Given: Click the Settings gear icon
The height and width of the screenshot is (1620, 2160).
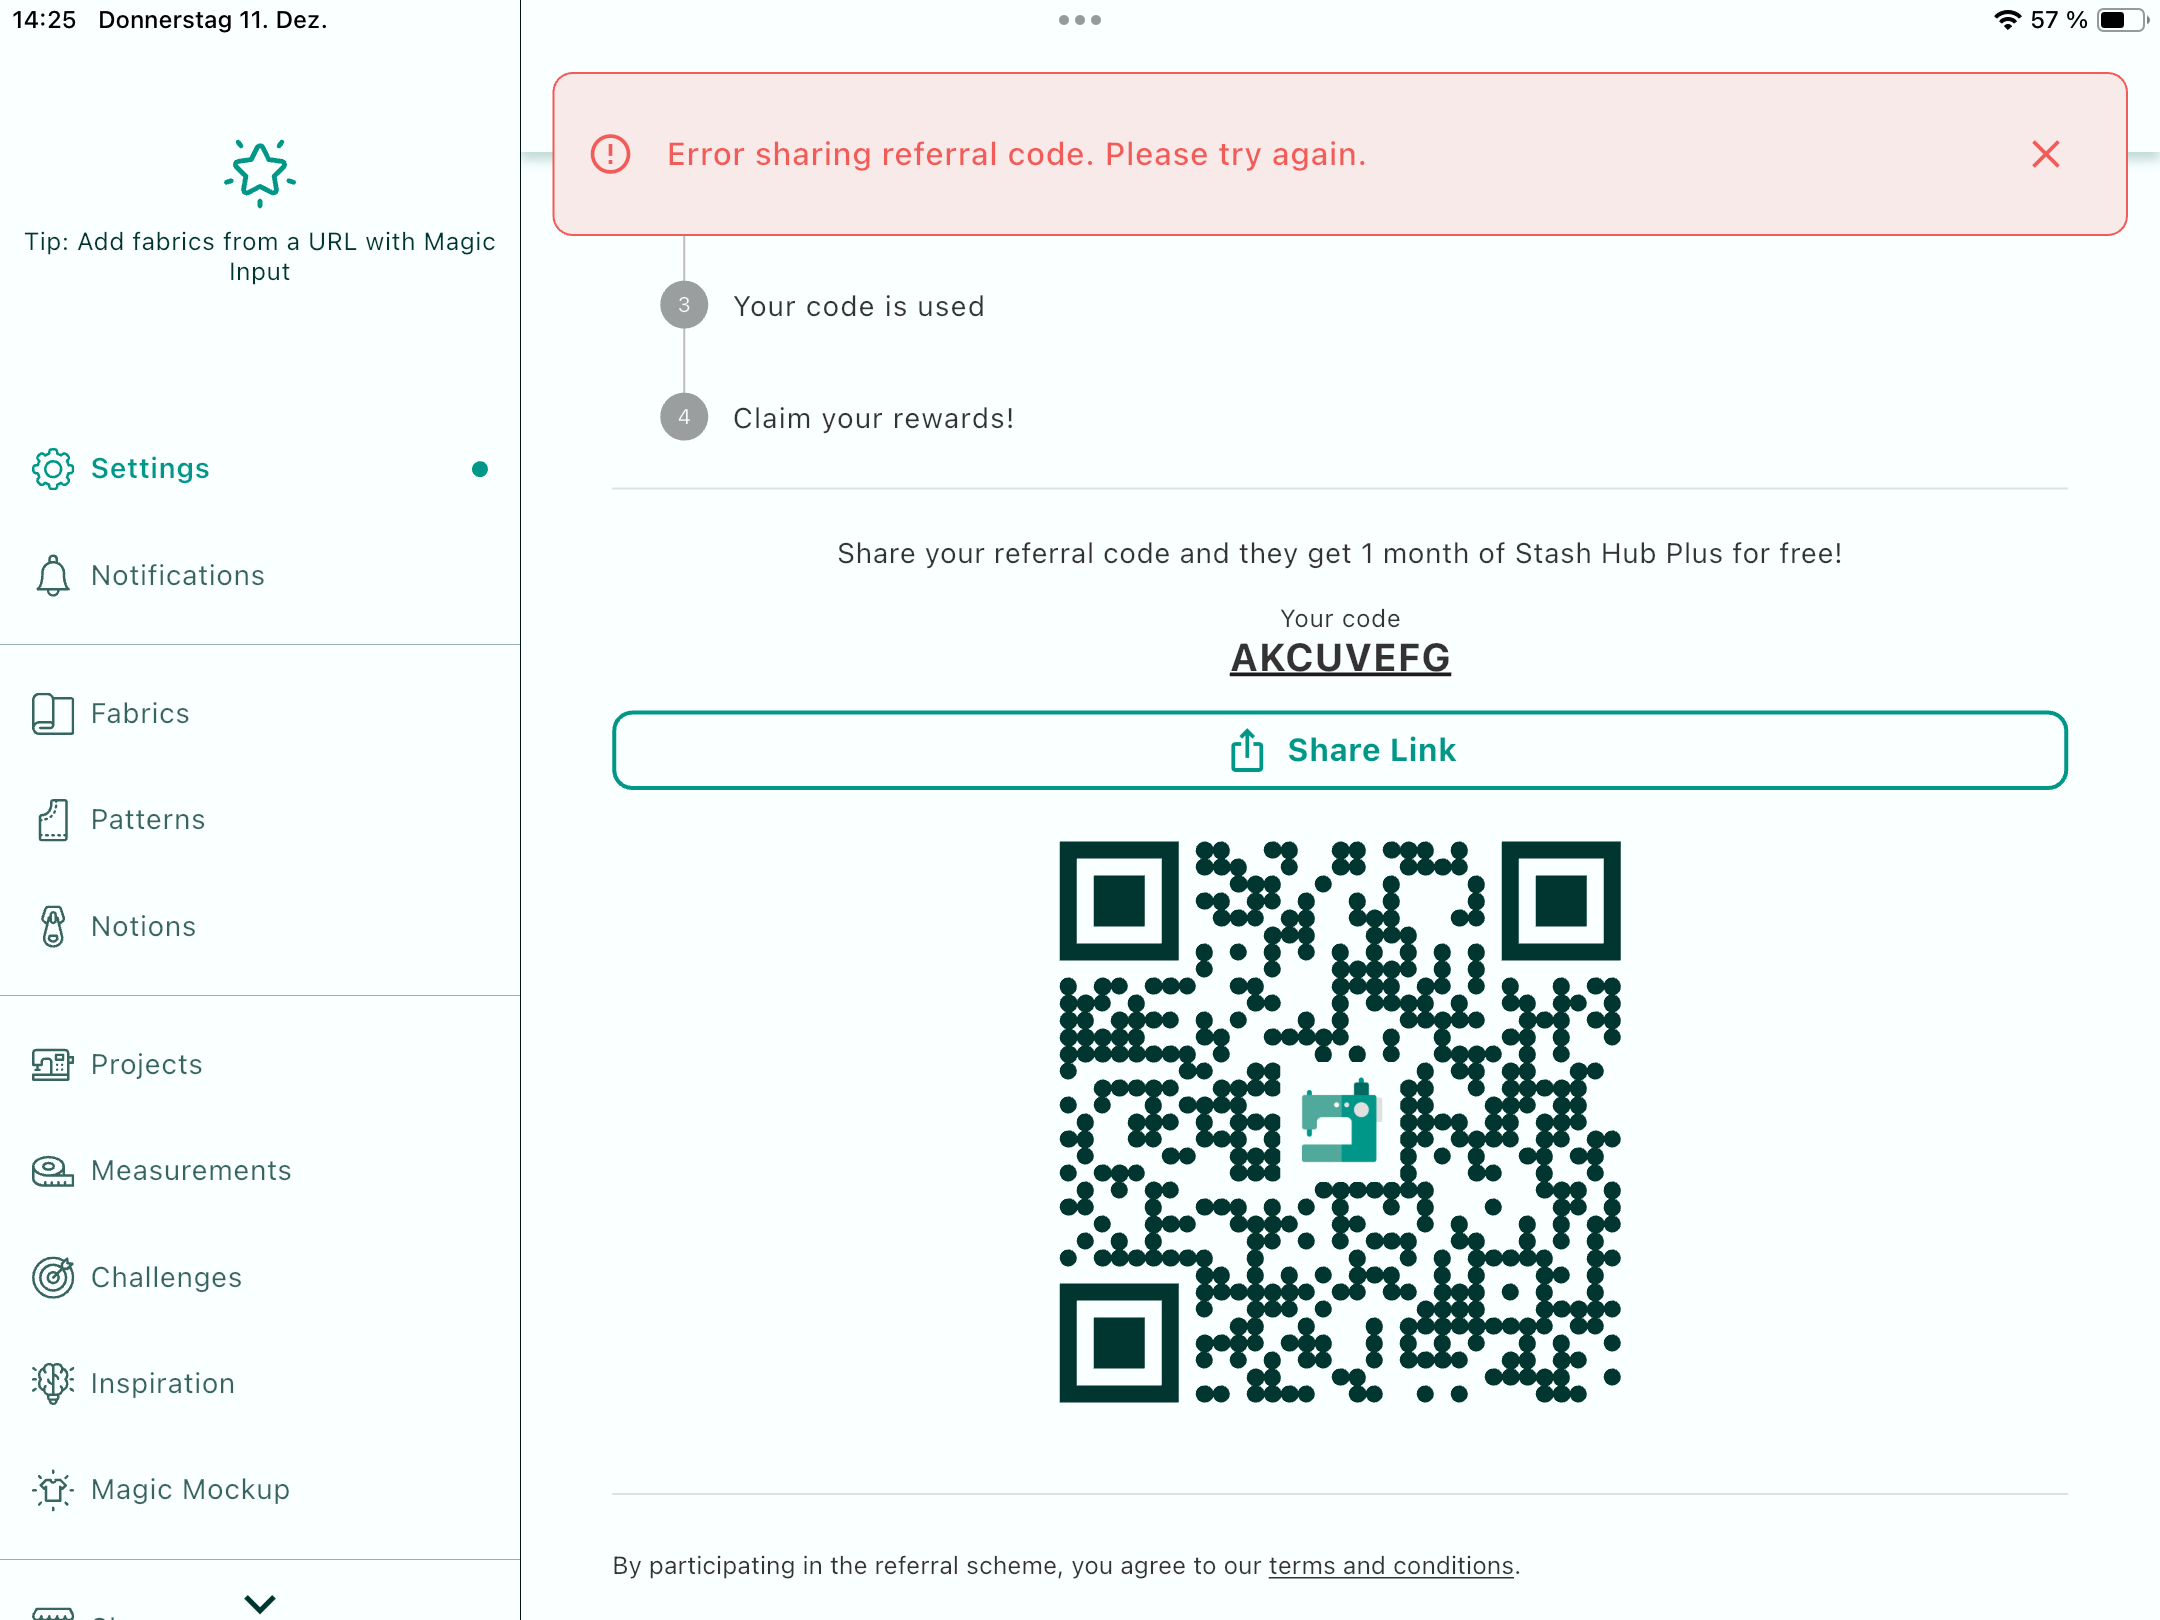Looking at the screenshot, I should (x=52, y=469).
